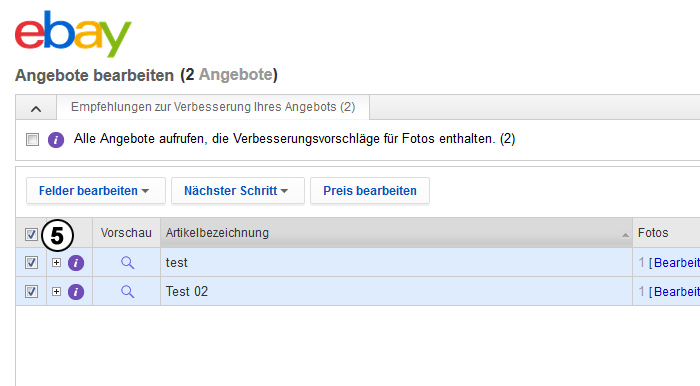The image size is (700, 386).
Task: Click the Preis bearbeiten button
Action: click(370, 191)
